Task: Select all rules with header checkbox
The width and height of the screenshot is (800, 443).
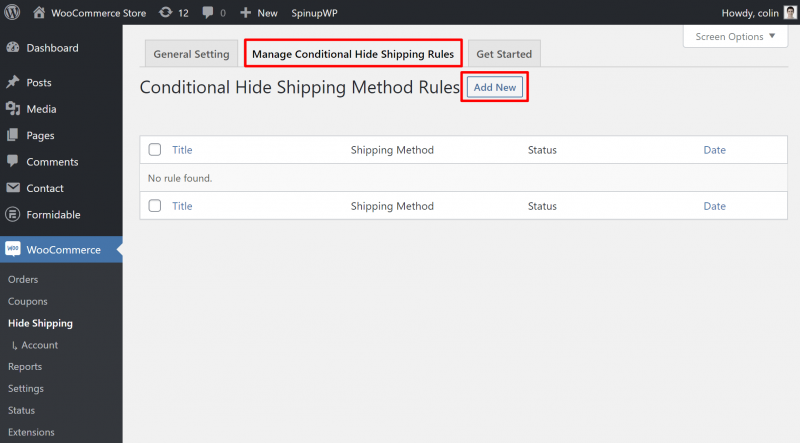Action: point(155,150)
